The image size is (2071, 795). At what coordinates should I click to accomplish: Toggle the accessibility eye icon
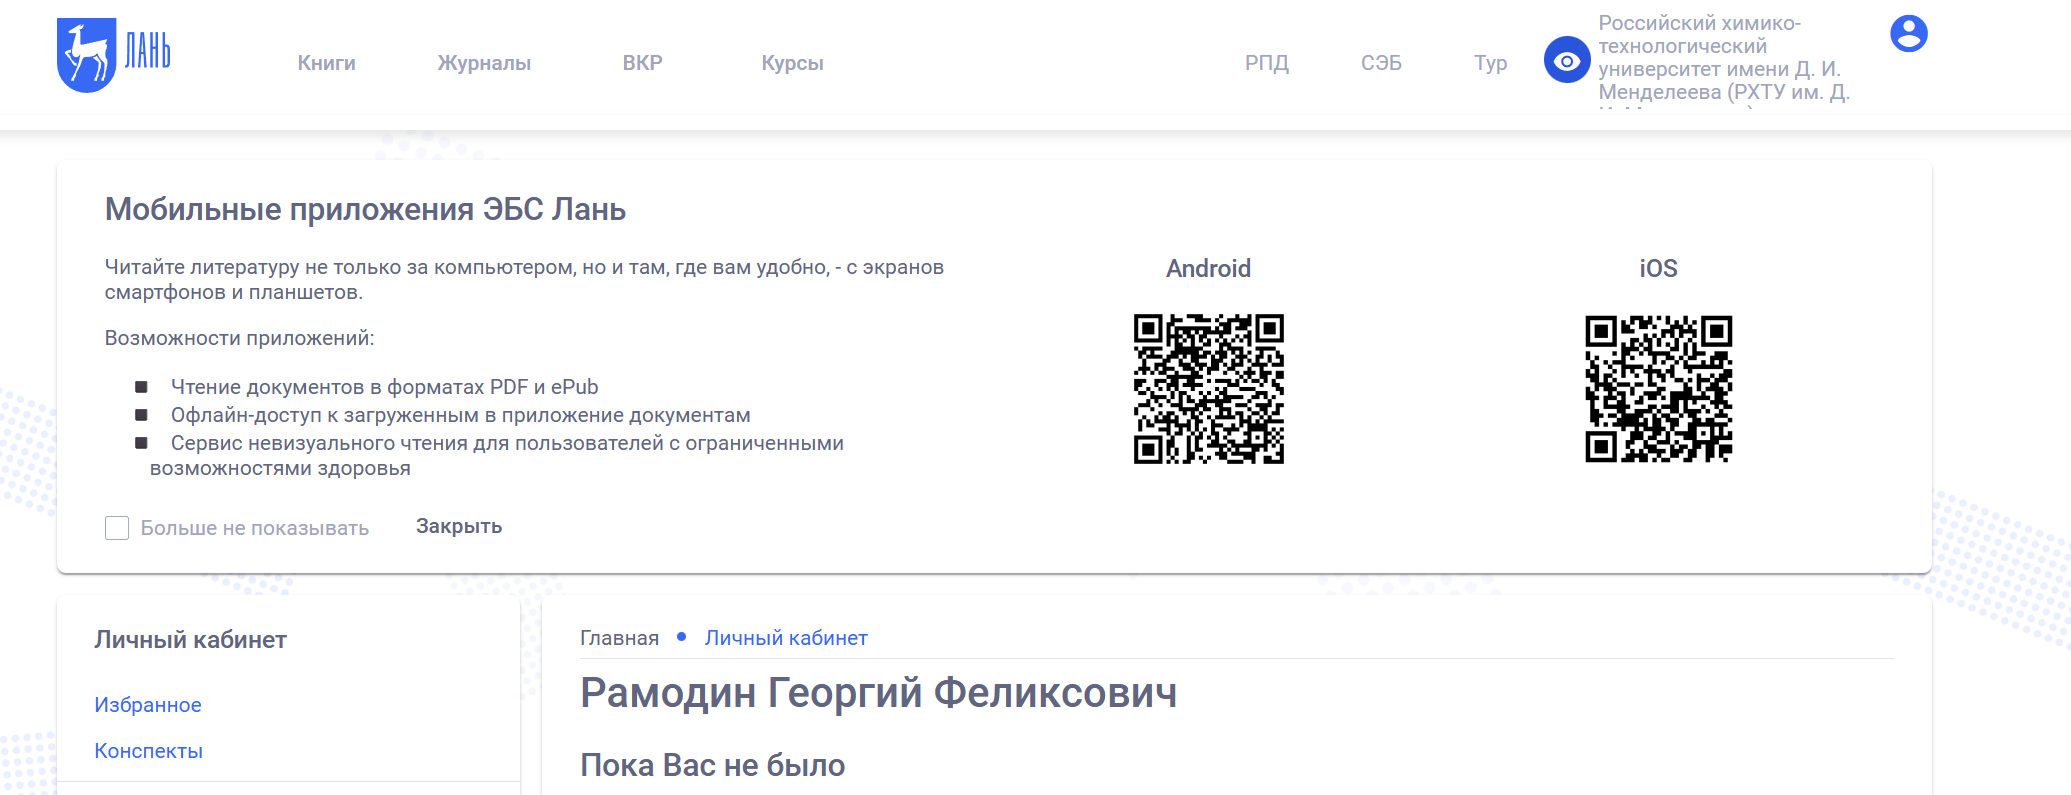[1566, 61]
